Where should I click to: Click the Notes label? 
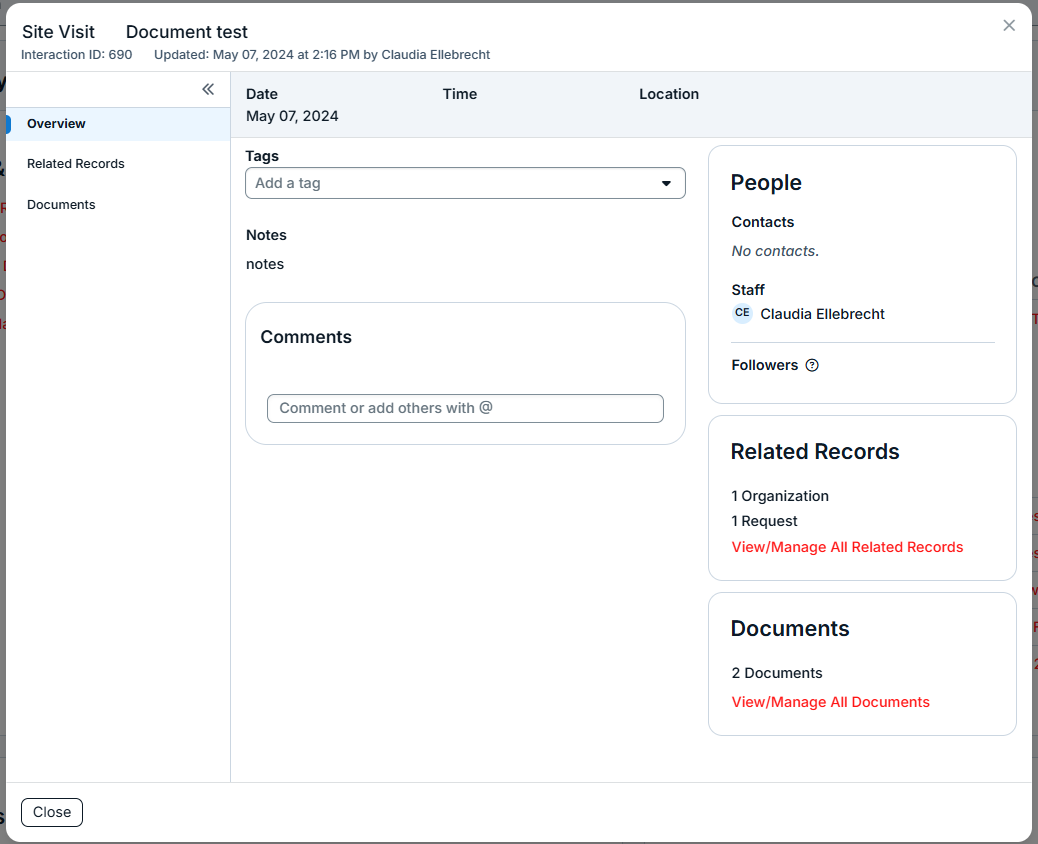pyautogui.click(x=266, y=235)
